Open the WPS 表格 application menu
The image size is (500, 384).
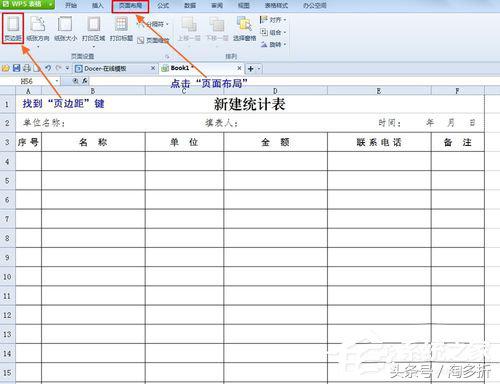(x=27, y=4)
